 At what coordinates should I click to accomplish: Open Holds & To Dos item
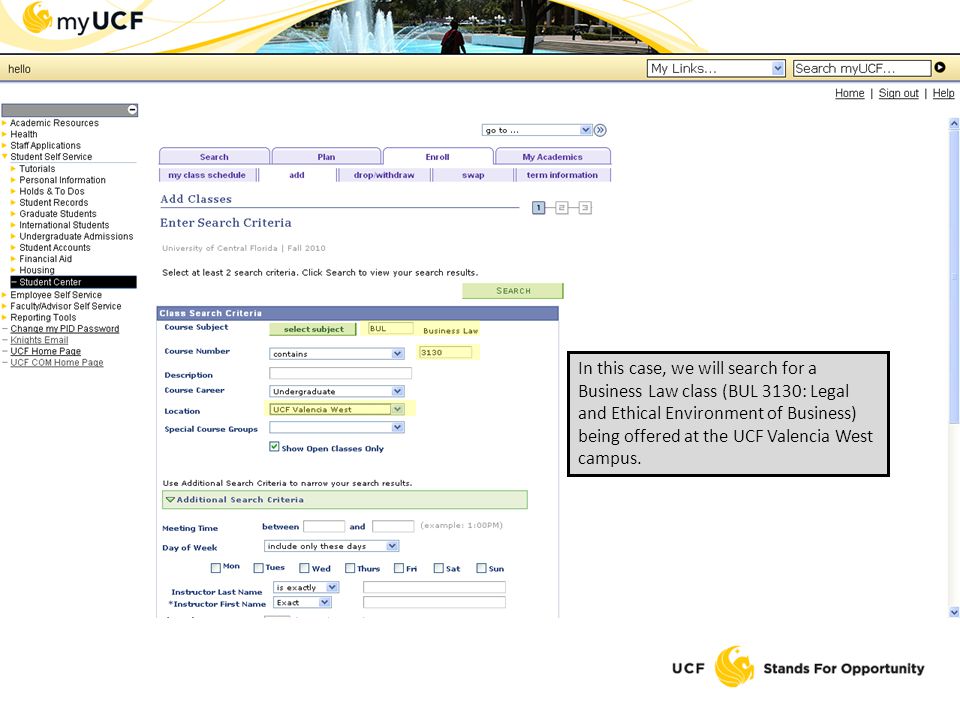(x=51, y=191)
